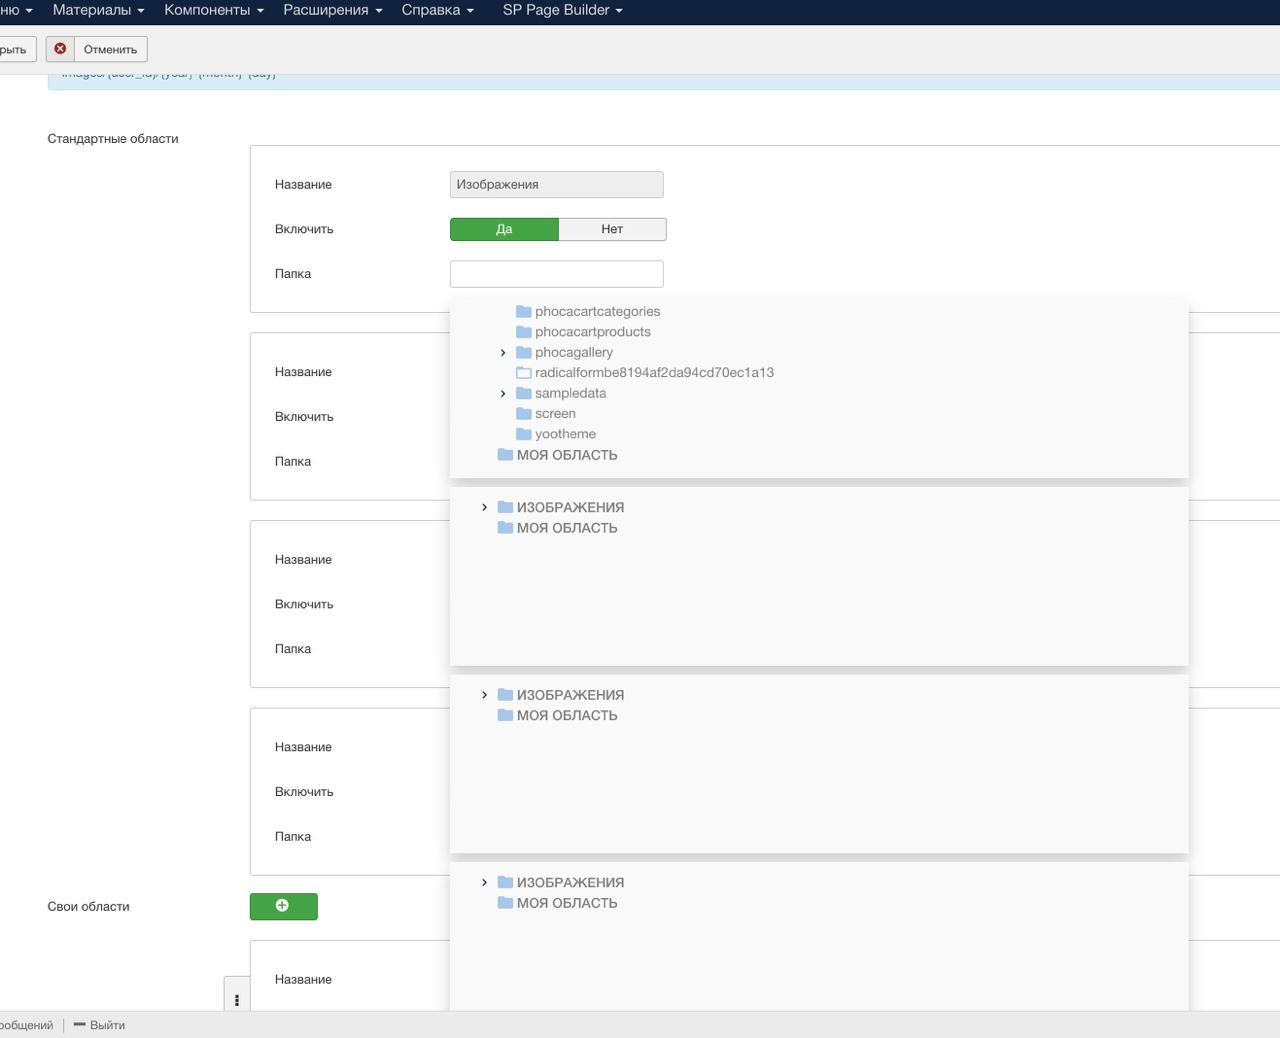Click the red cancel icon on Отменить
The image size is (1280, 1038).
60,49
